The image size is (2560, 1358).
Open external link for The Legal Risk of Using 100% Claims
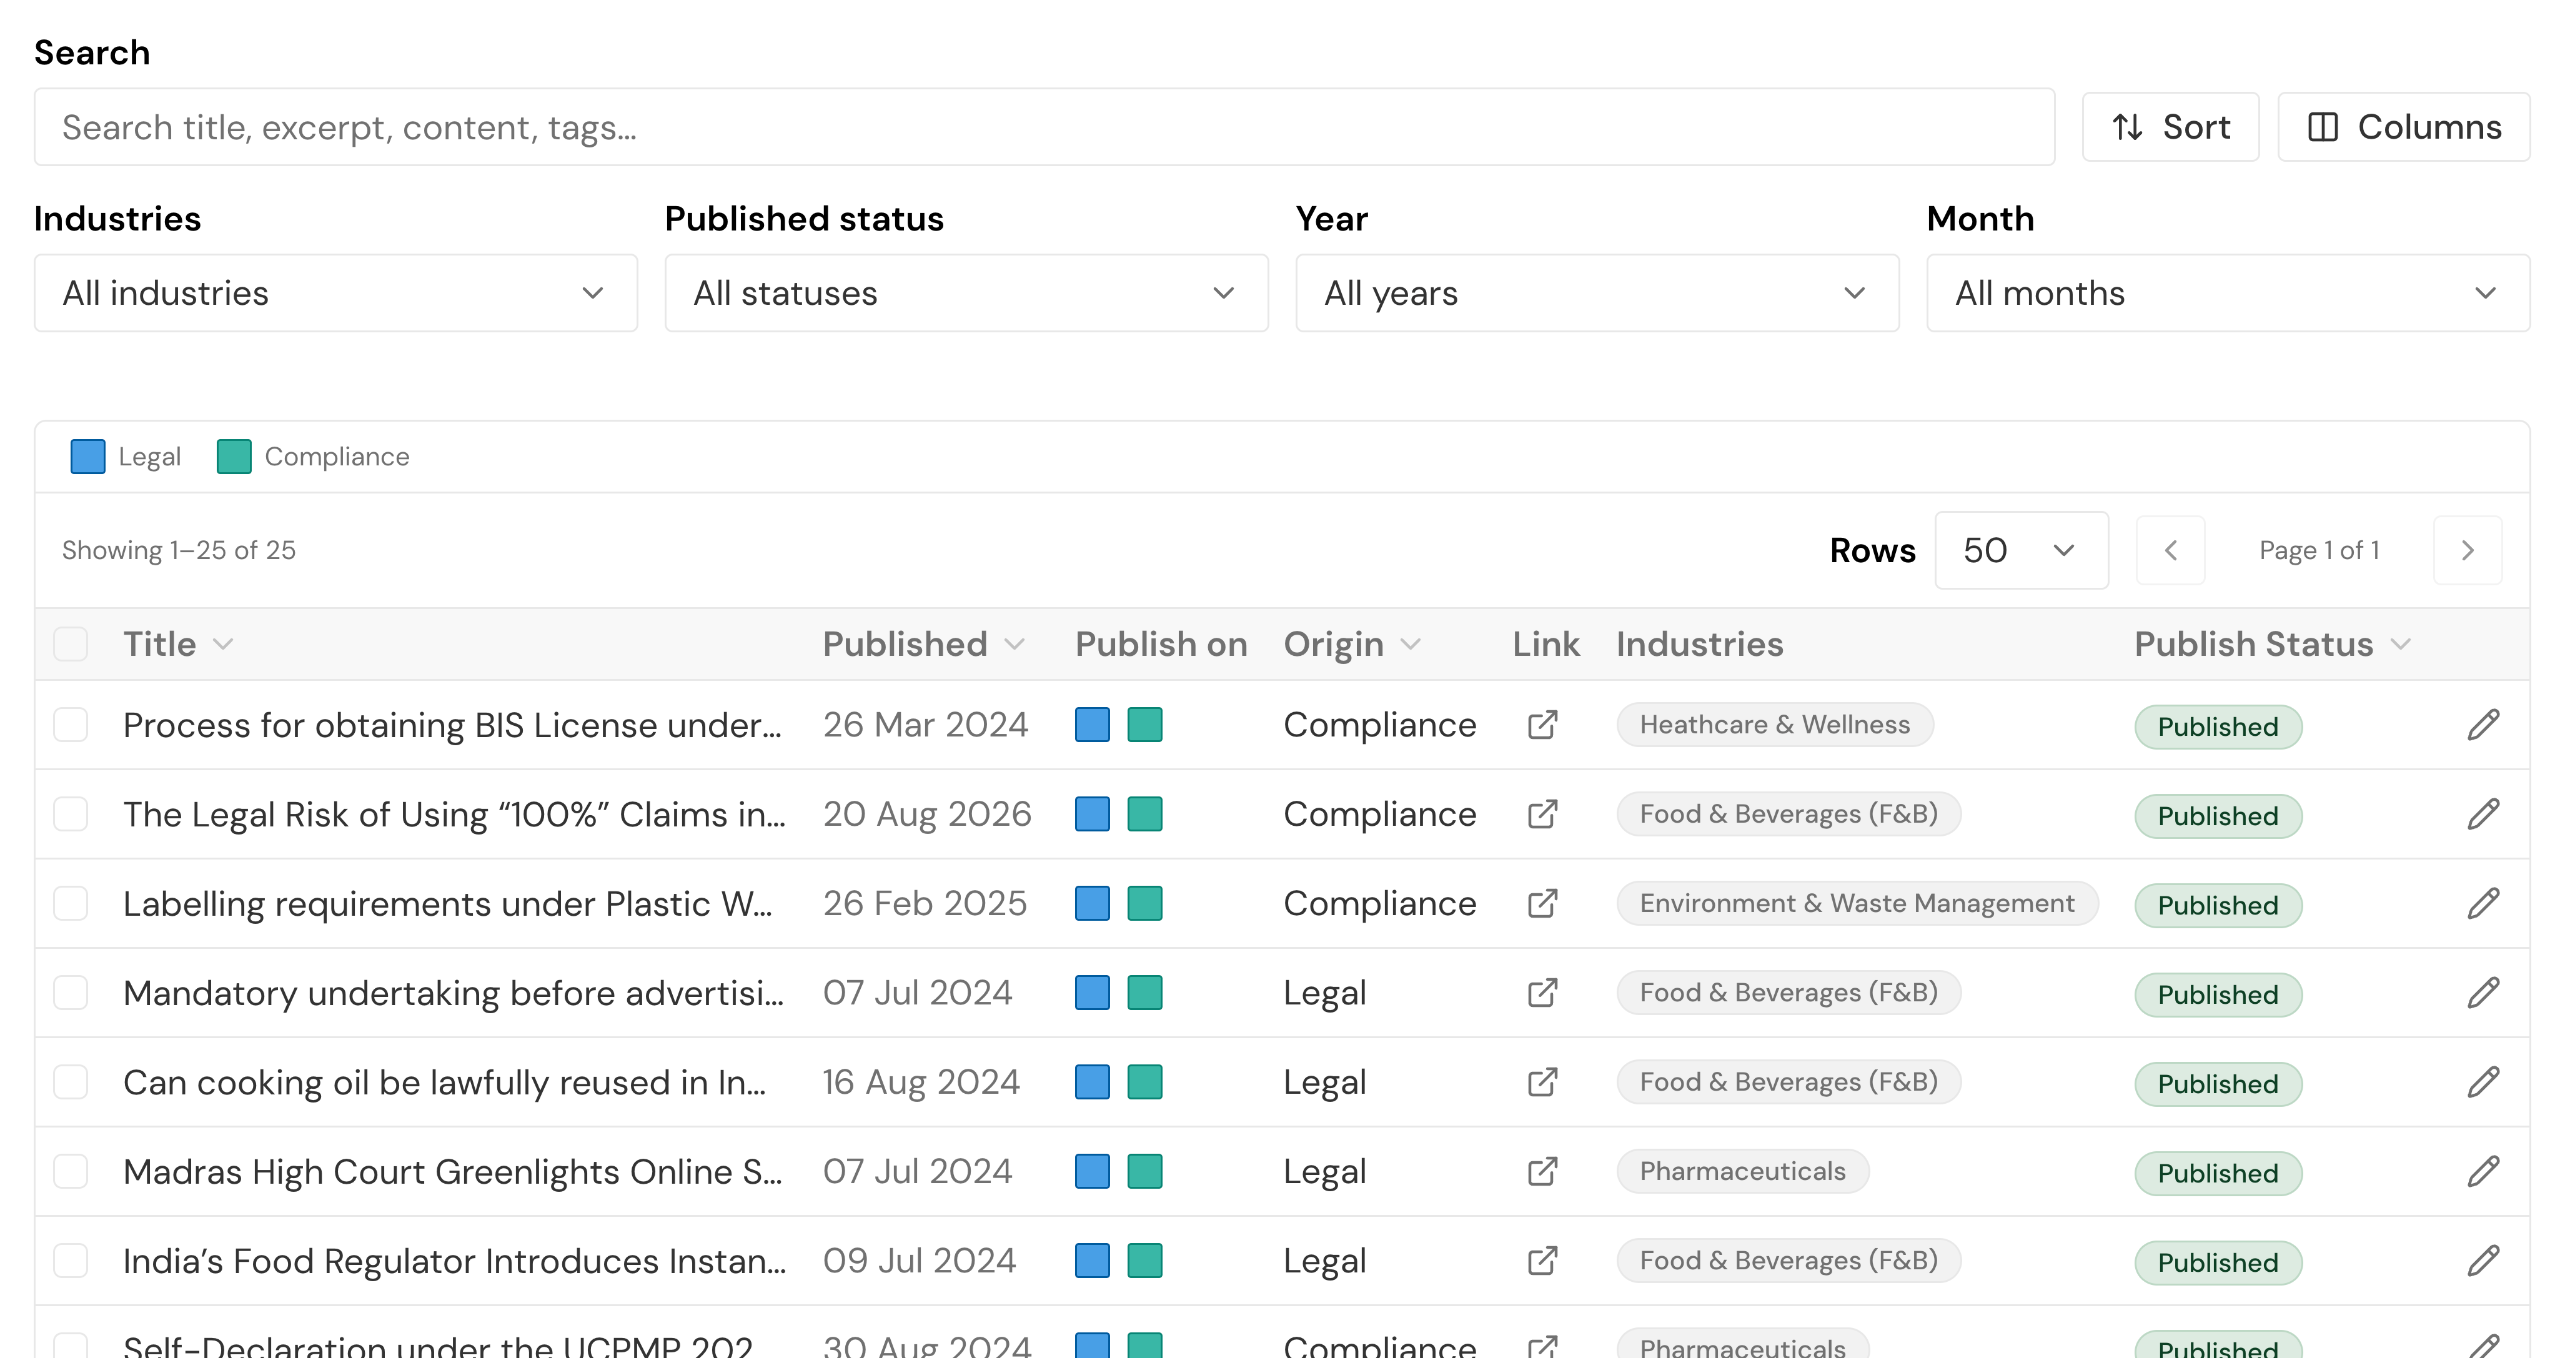tap(1543, 814)
